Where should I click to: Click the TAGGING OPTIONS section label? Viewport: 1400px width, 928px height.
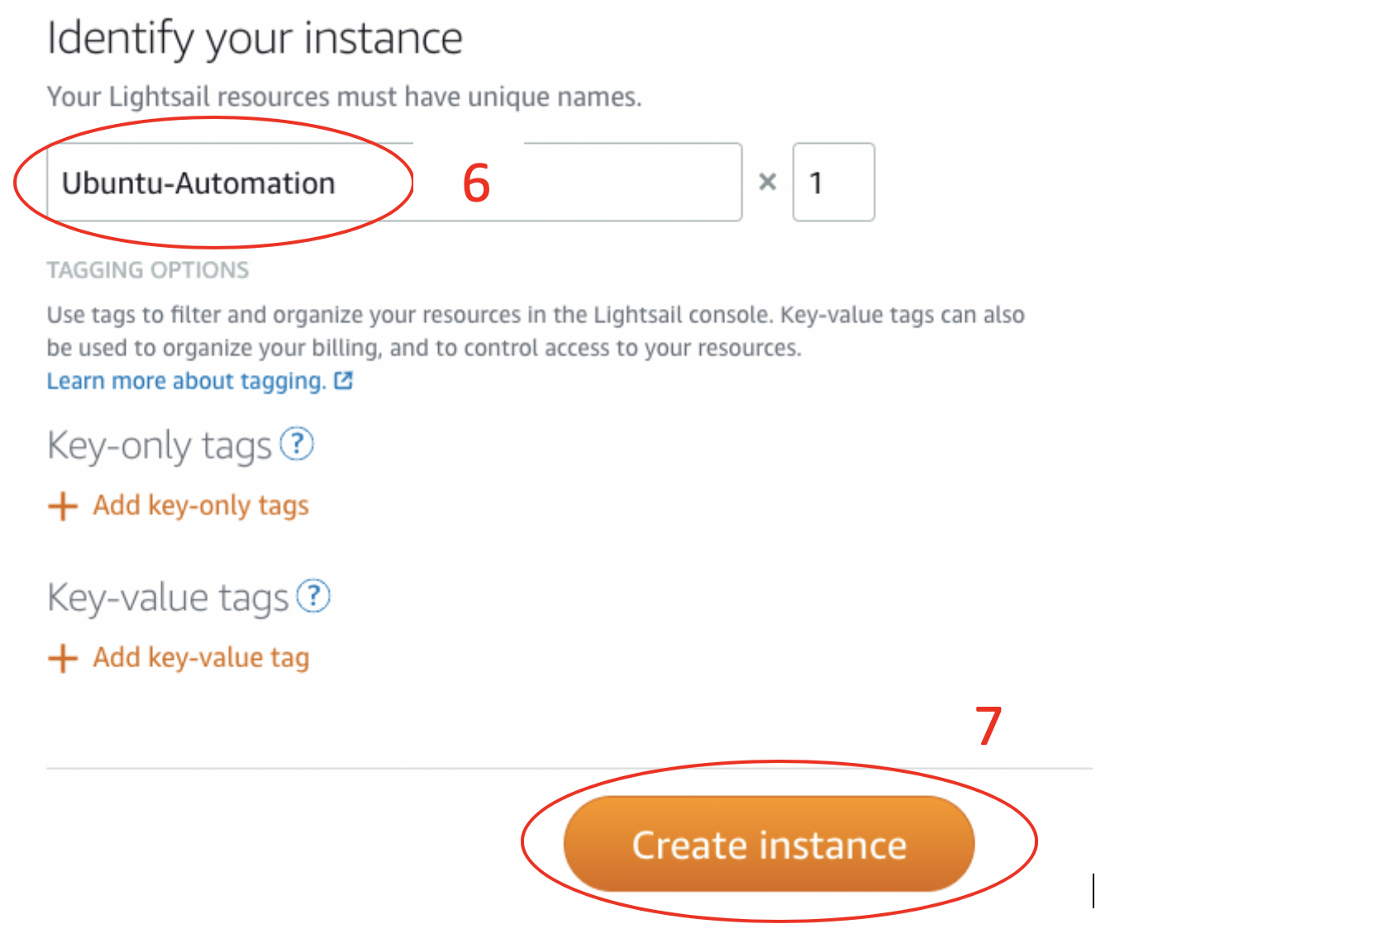pos(148,270)
